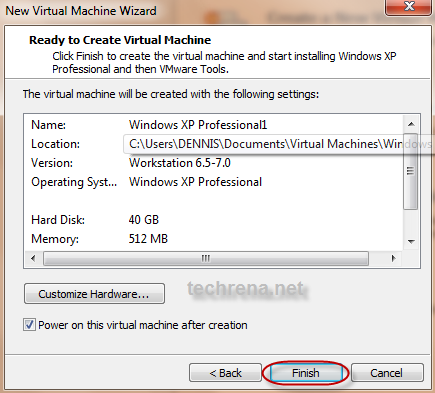Click the 'Version:' label
The width and height of the screenshot is (435, 393).
tap(52, 163)
